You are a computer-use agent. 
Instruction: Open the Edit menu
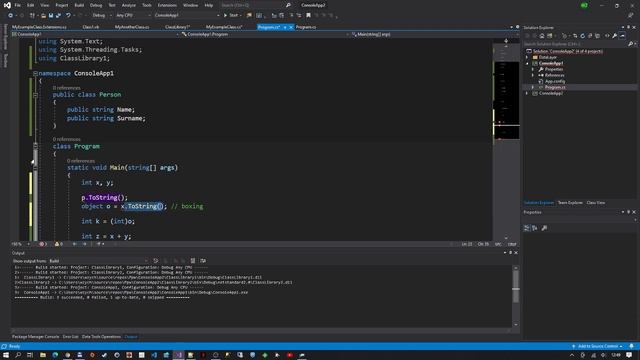pos(31,5)
